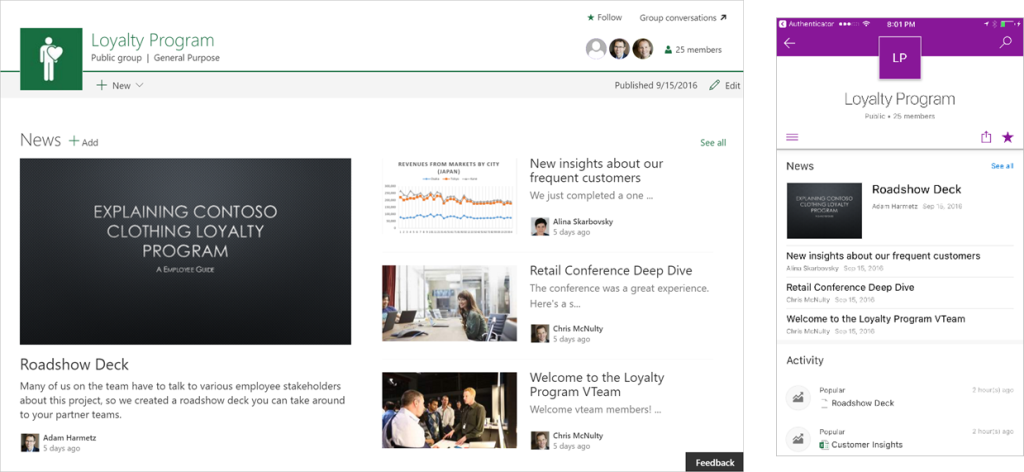Image resolution: width=1024 pixels, height=472 pixels.
Task: Click the Loyalty Program title on the desktop page
Action: (152, 40)
